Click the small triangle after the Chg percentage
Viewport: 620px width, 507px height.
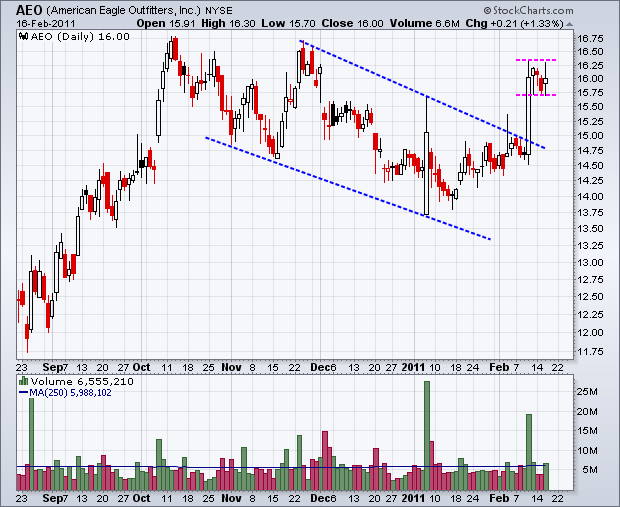569,24
